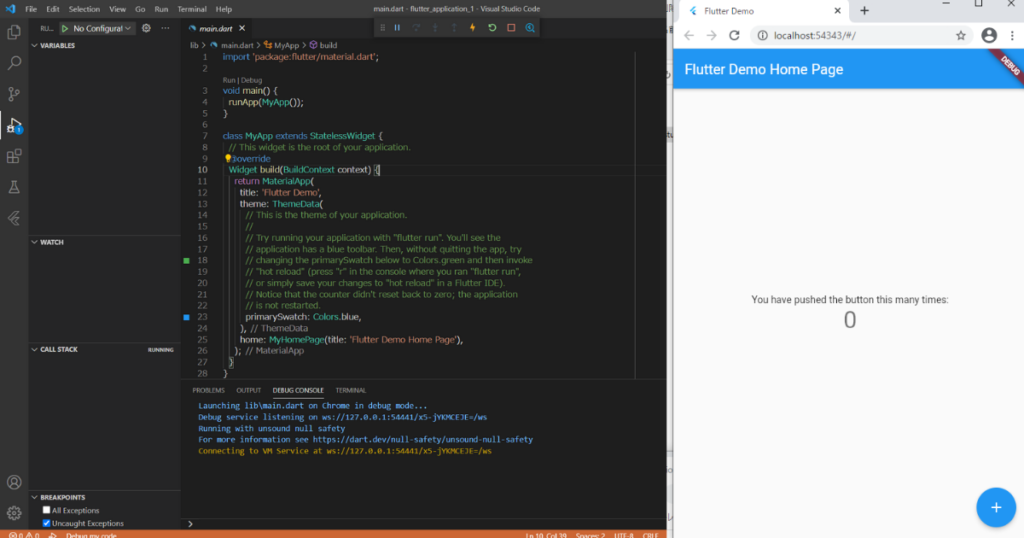Image resolution: width=1024 pixels, height=538 pixels.
Task: Click Step Over in debug toolbar
Action: 416,28
